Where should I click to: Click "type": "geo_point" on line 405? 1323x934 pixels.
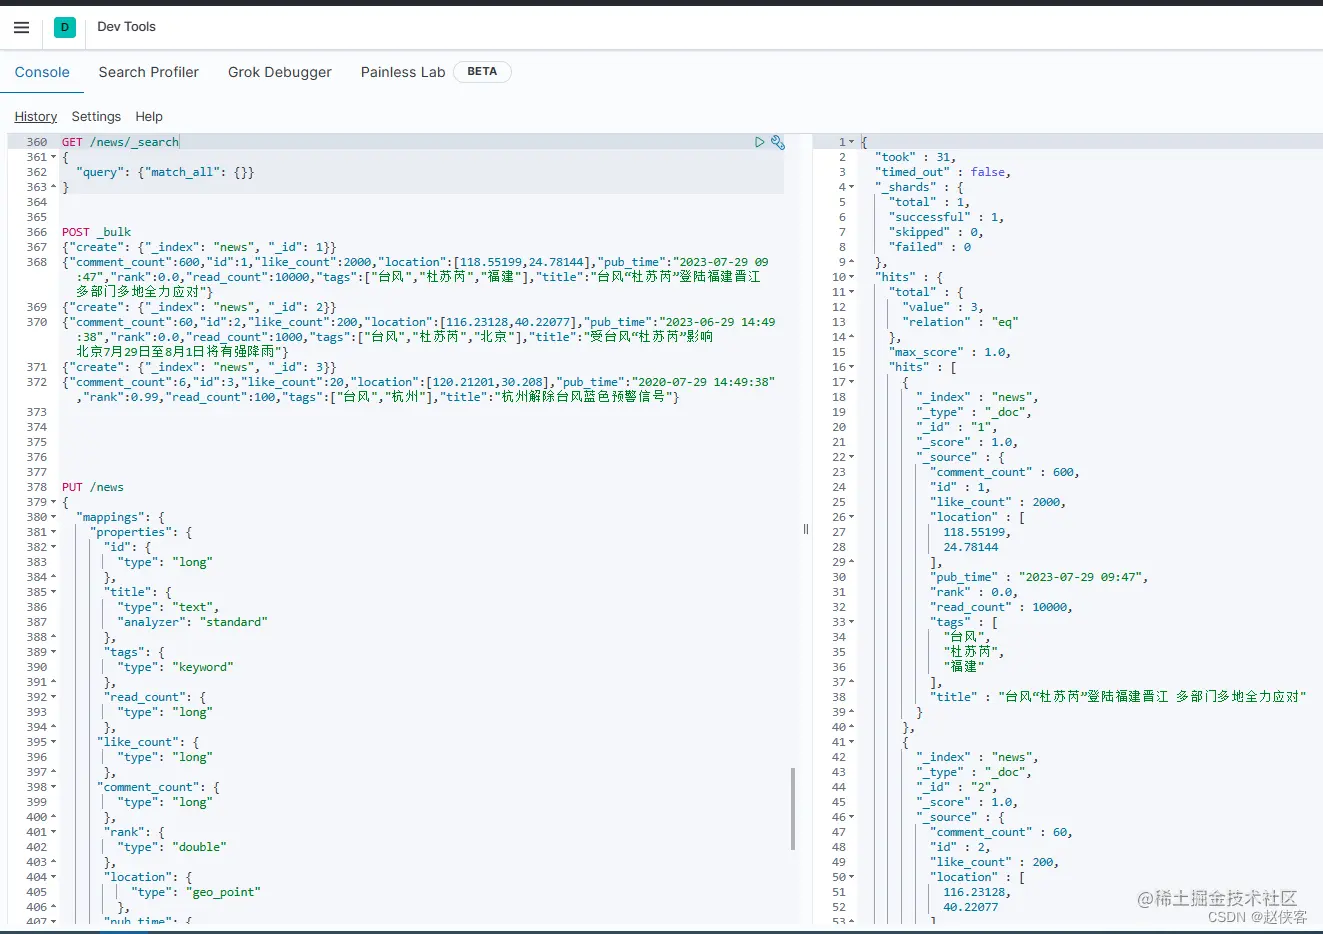[x=195, y=892]
